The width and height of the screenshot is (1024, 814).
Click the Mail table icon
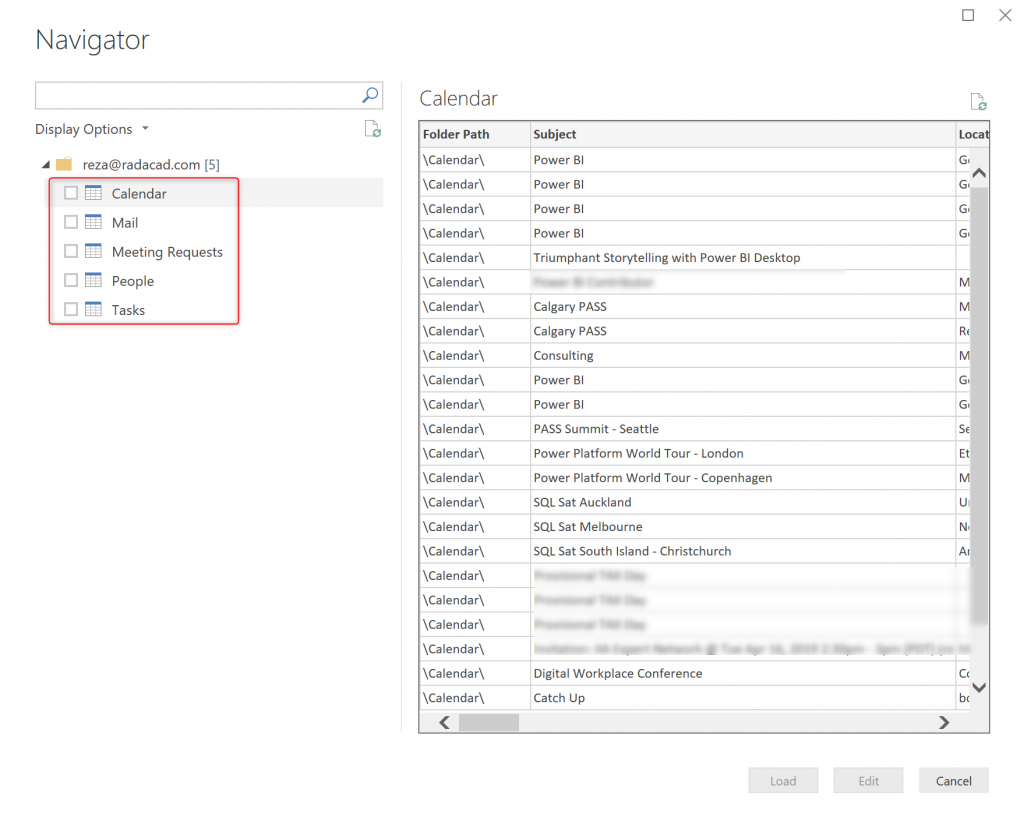pyautogui.click(x=94, y=222)
